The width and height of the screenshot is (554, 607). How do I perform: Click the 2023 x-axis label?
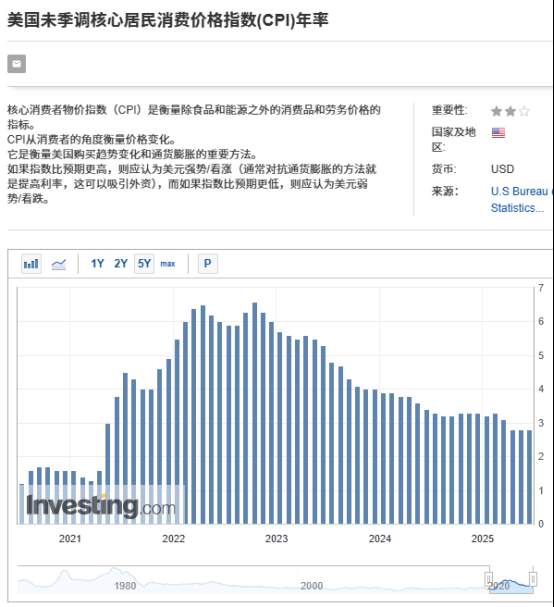click(x=276, y=538)
